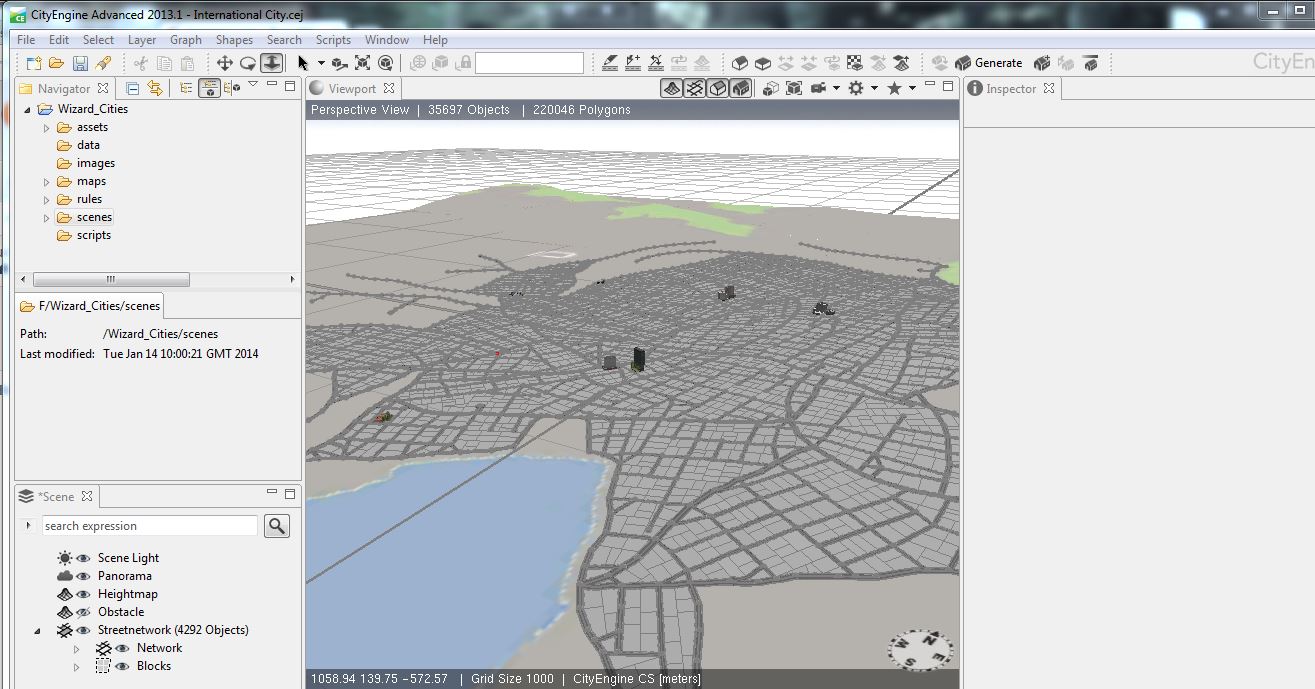Viewport: 1315px width, 689px height.
Task: Click Navigator tree layout icon
Action: click(x=186, y=88)
